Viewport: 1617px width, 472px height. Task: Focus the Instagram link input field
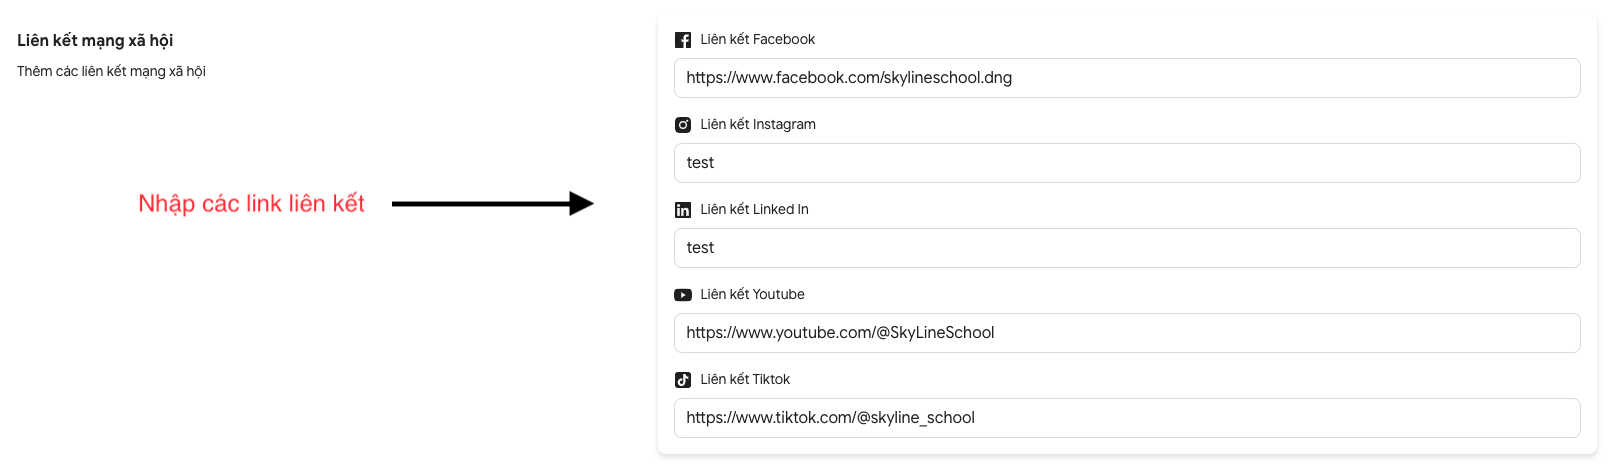coord(1127,163)
